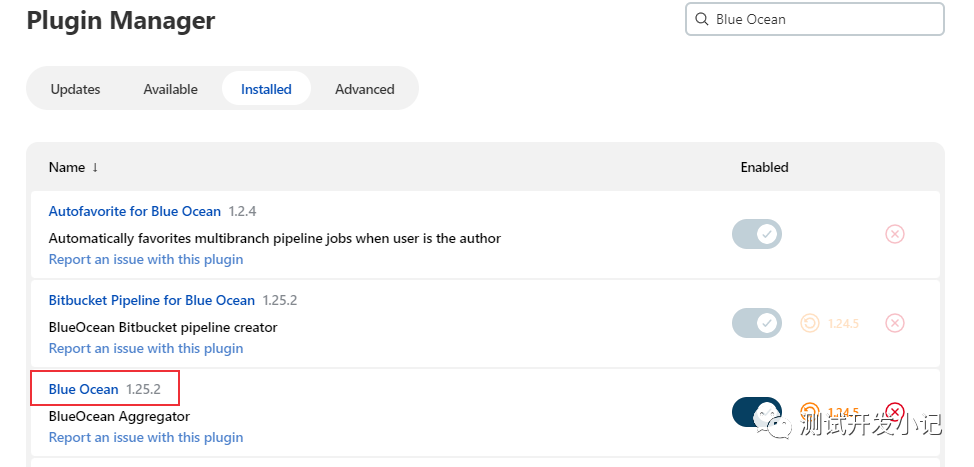Toggle Autofavorite for Blue Ocean enabled switch
The width and height of the screenshot is (974, 467).
point(757,234)
